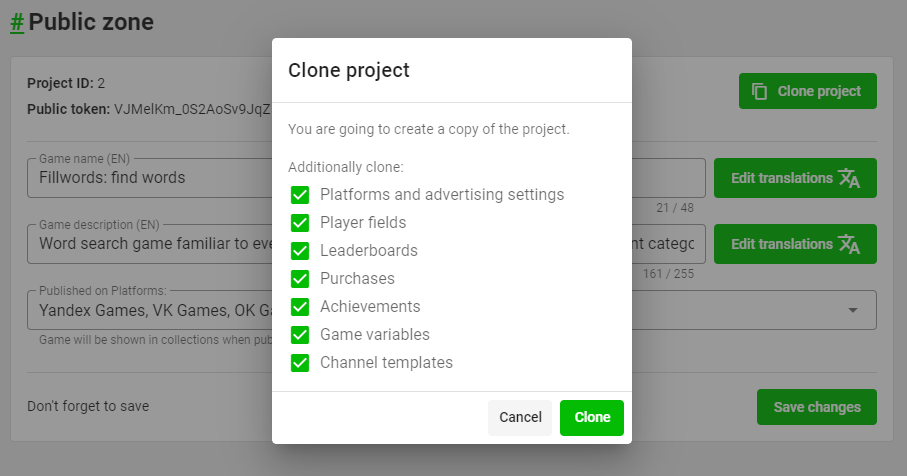Confirm with the green Clone button

click(592, 417)
